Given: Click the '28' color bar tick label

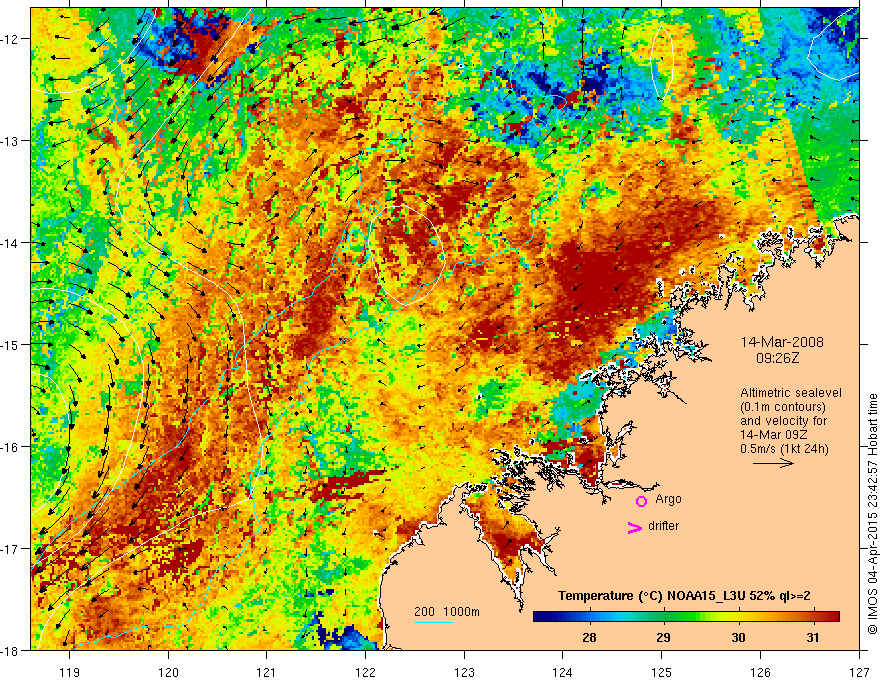Looking at the screenshot, I should coord(589,637).
